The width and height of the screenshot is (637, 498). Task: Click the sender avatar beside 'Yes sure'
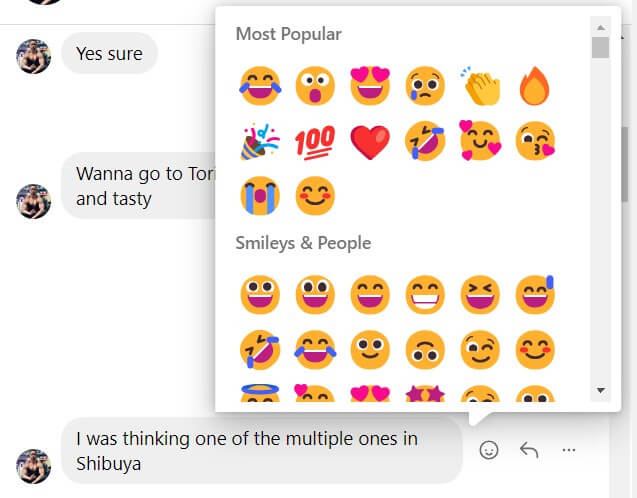pos(34,56)
